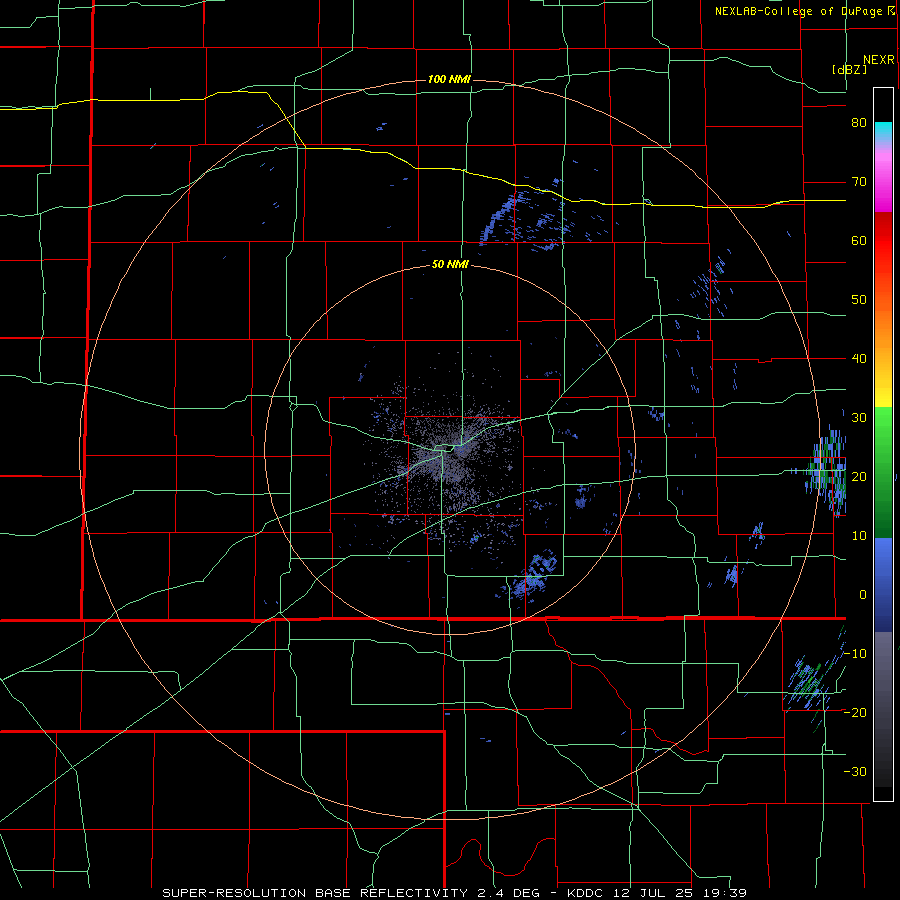Click the 70 value on the dBZ scale
Screen dimensions: 900x900
click(x=859, y=182)
